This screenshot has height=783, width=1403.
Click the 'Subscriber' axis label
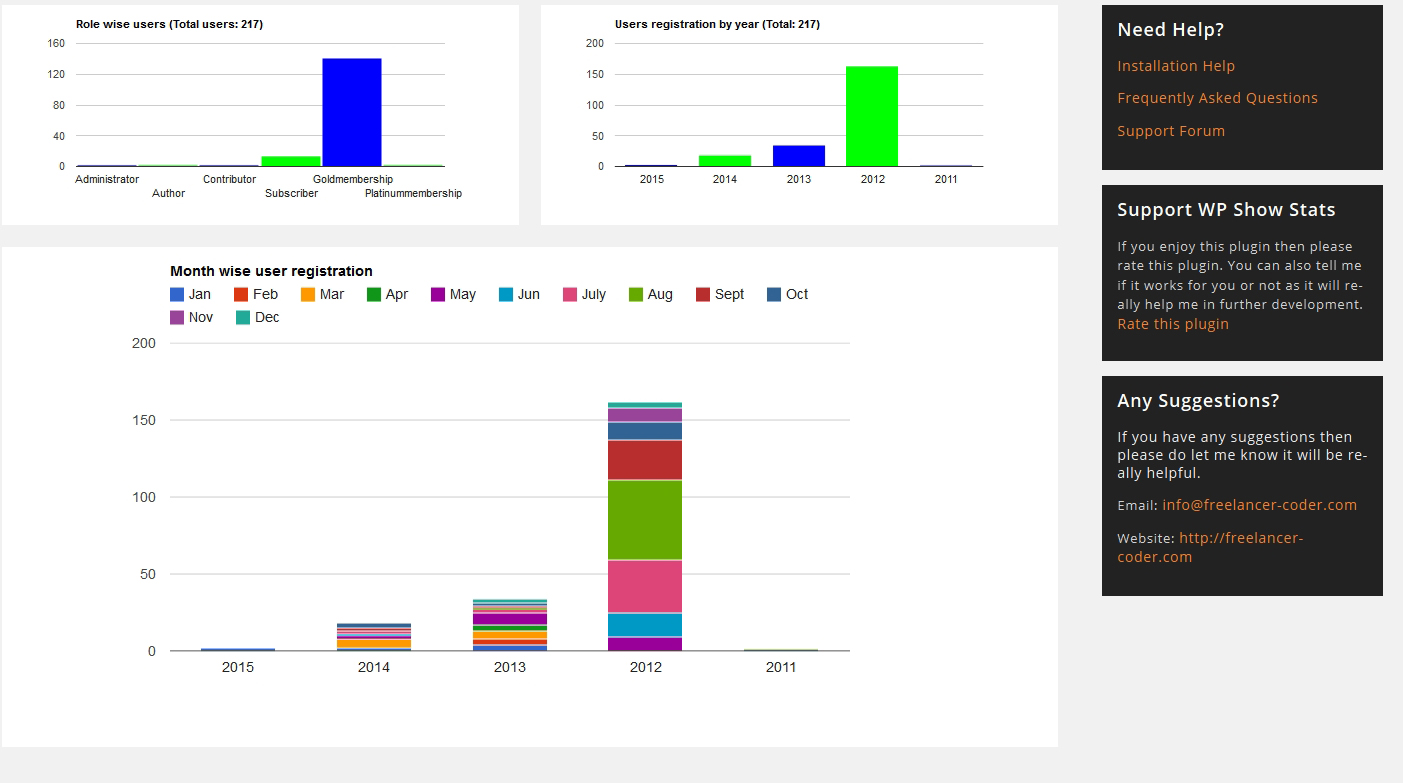coord(291,193)
